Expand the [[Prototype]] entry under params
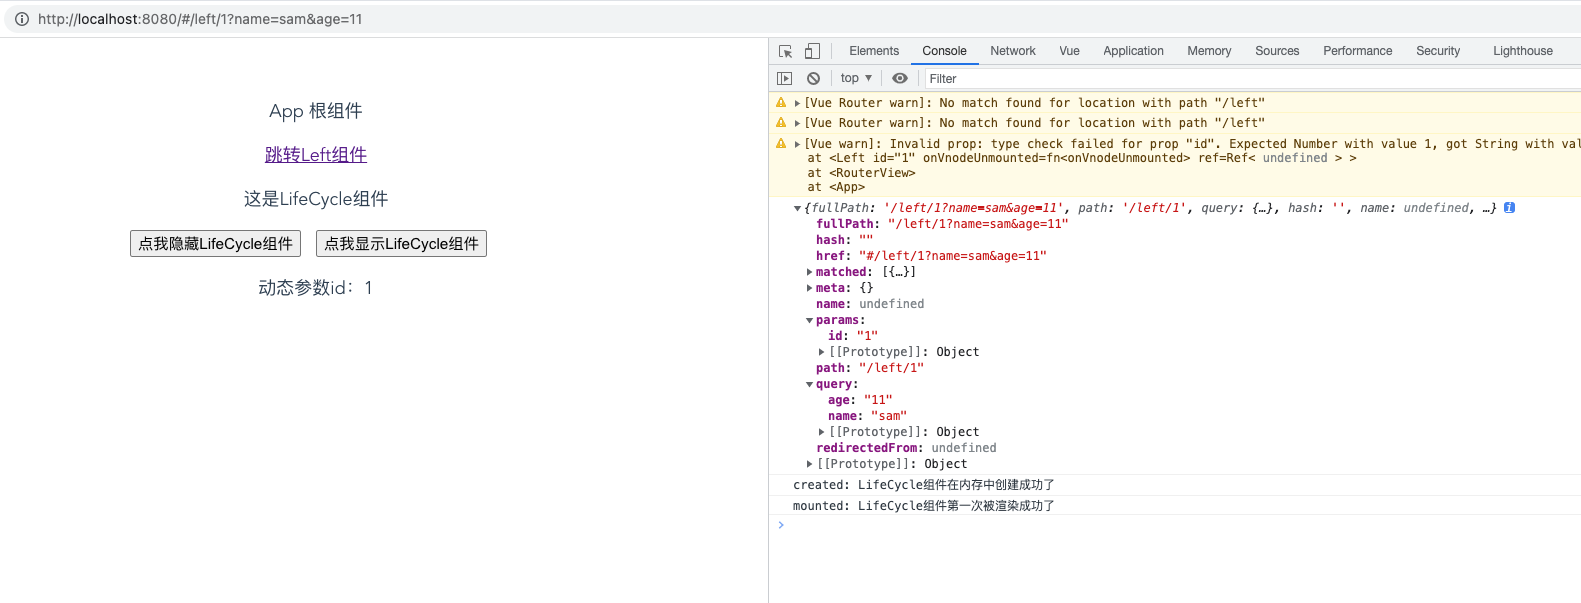Screen dimensions: 1581x603 [x=822, y=352]
